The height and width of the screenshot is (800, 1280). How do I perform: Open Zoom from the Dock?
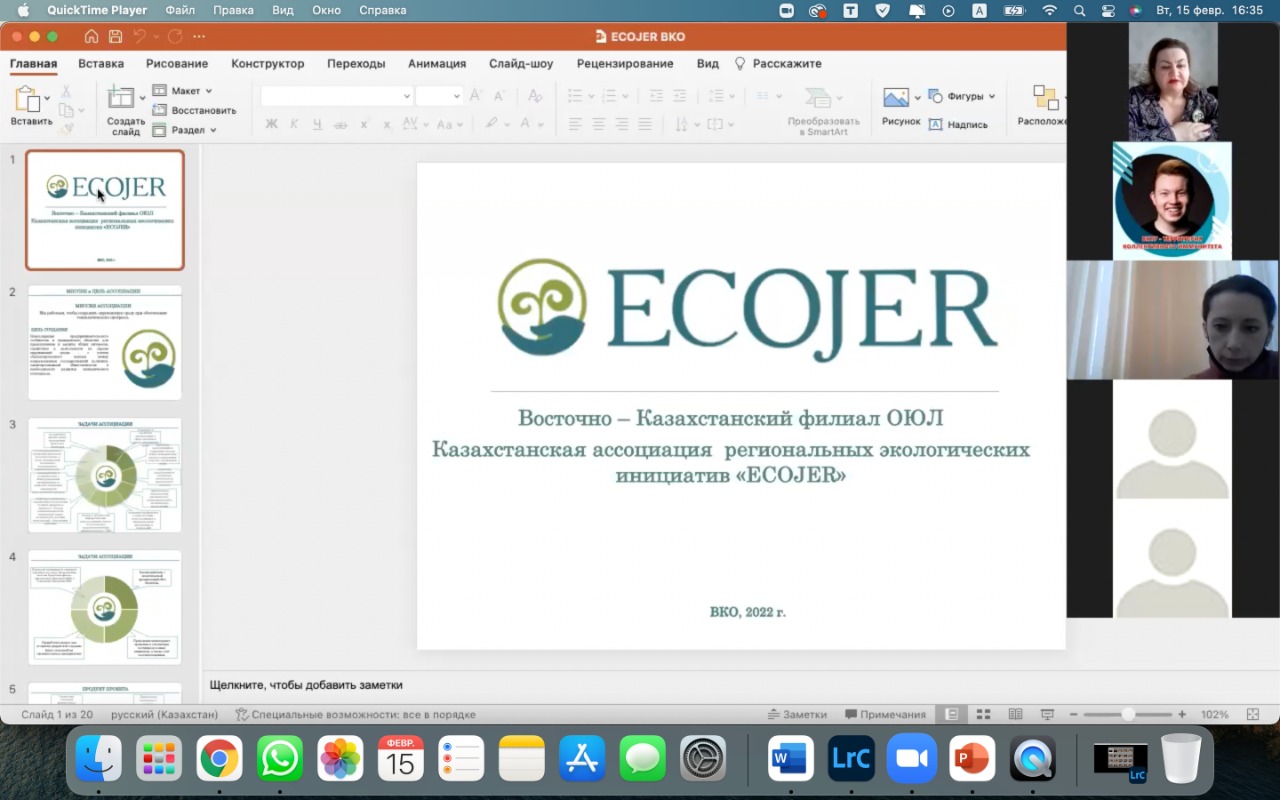(911, 760)
